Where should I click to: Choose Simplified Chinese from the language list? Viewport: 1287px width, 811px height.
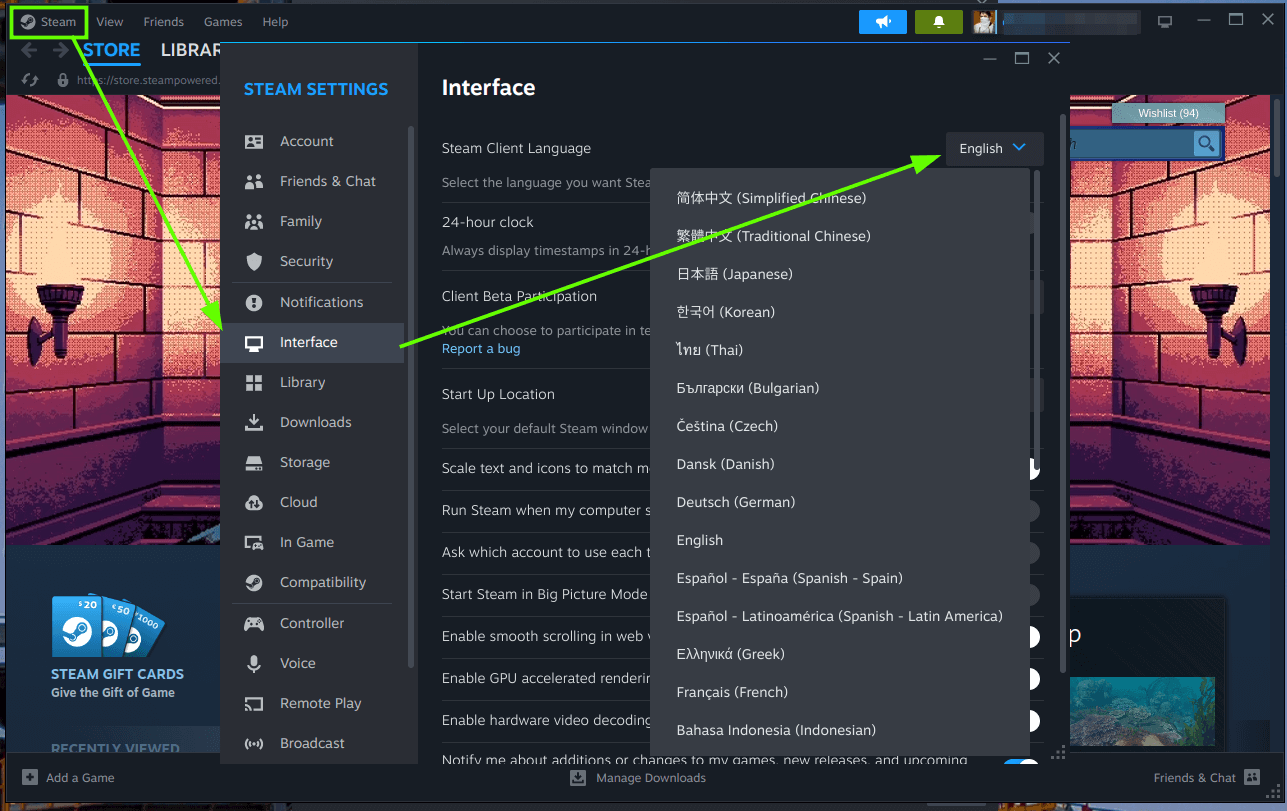[x=840, y=198]
